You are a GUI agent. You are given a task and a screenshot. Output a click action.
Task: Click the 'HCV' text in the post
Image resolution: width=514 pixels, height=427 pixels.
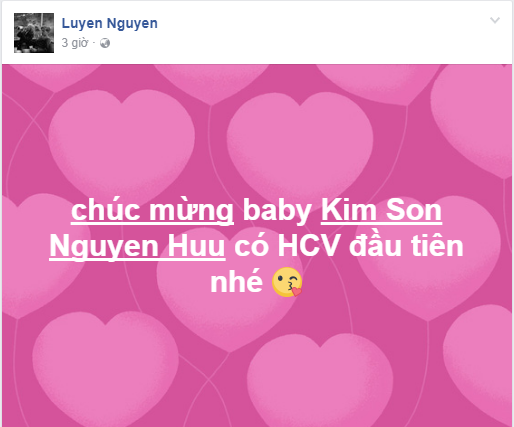pos(309,246)
